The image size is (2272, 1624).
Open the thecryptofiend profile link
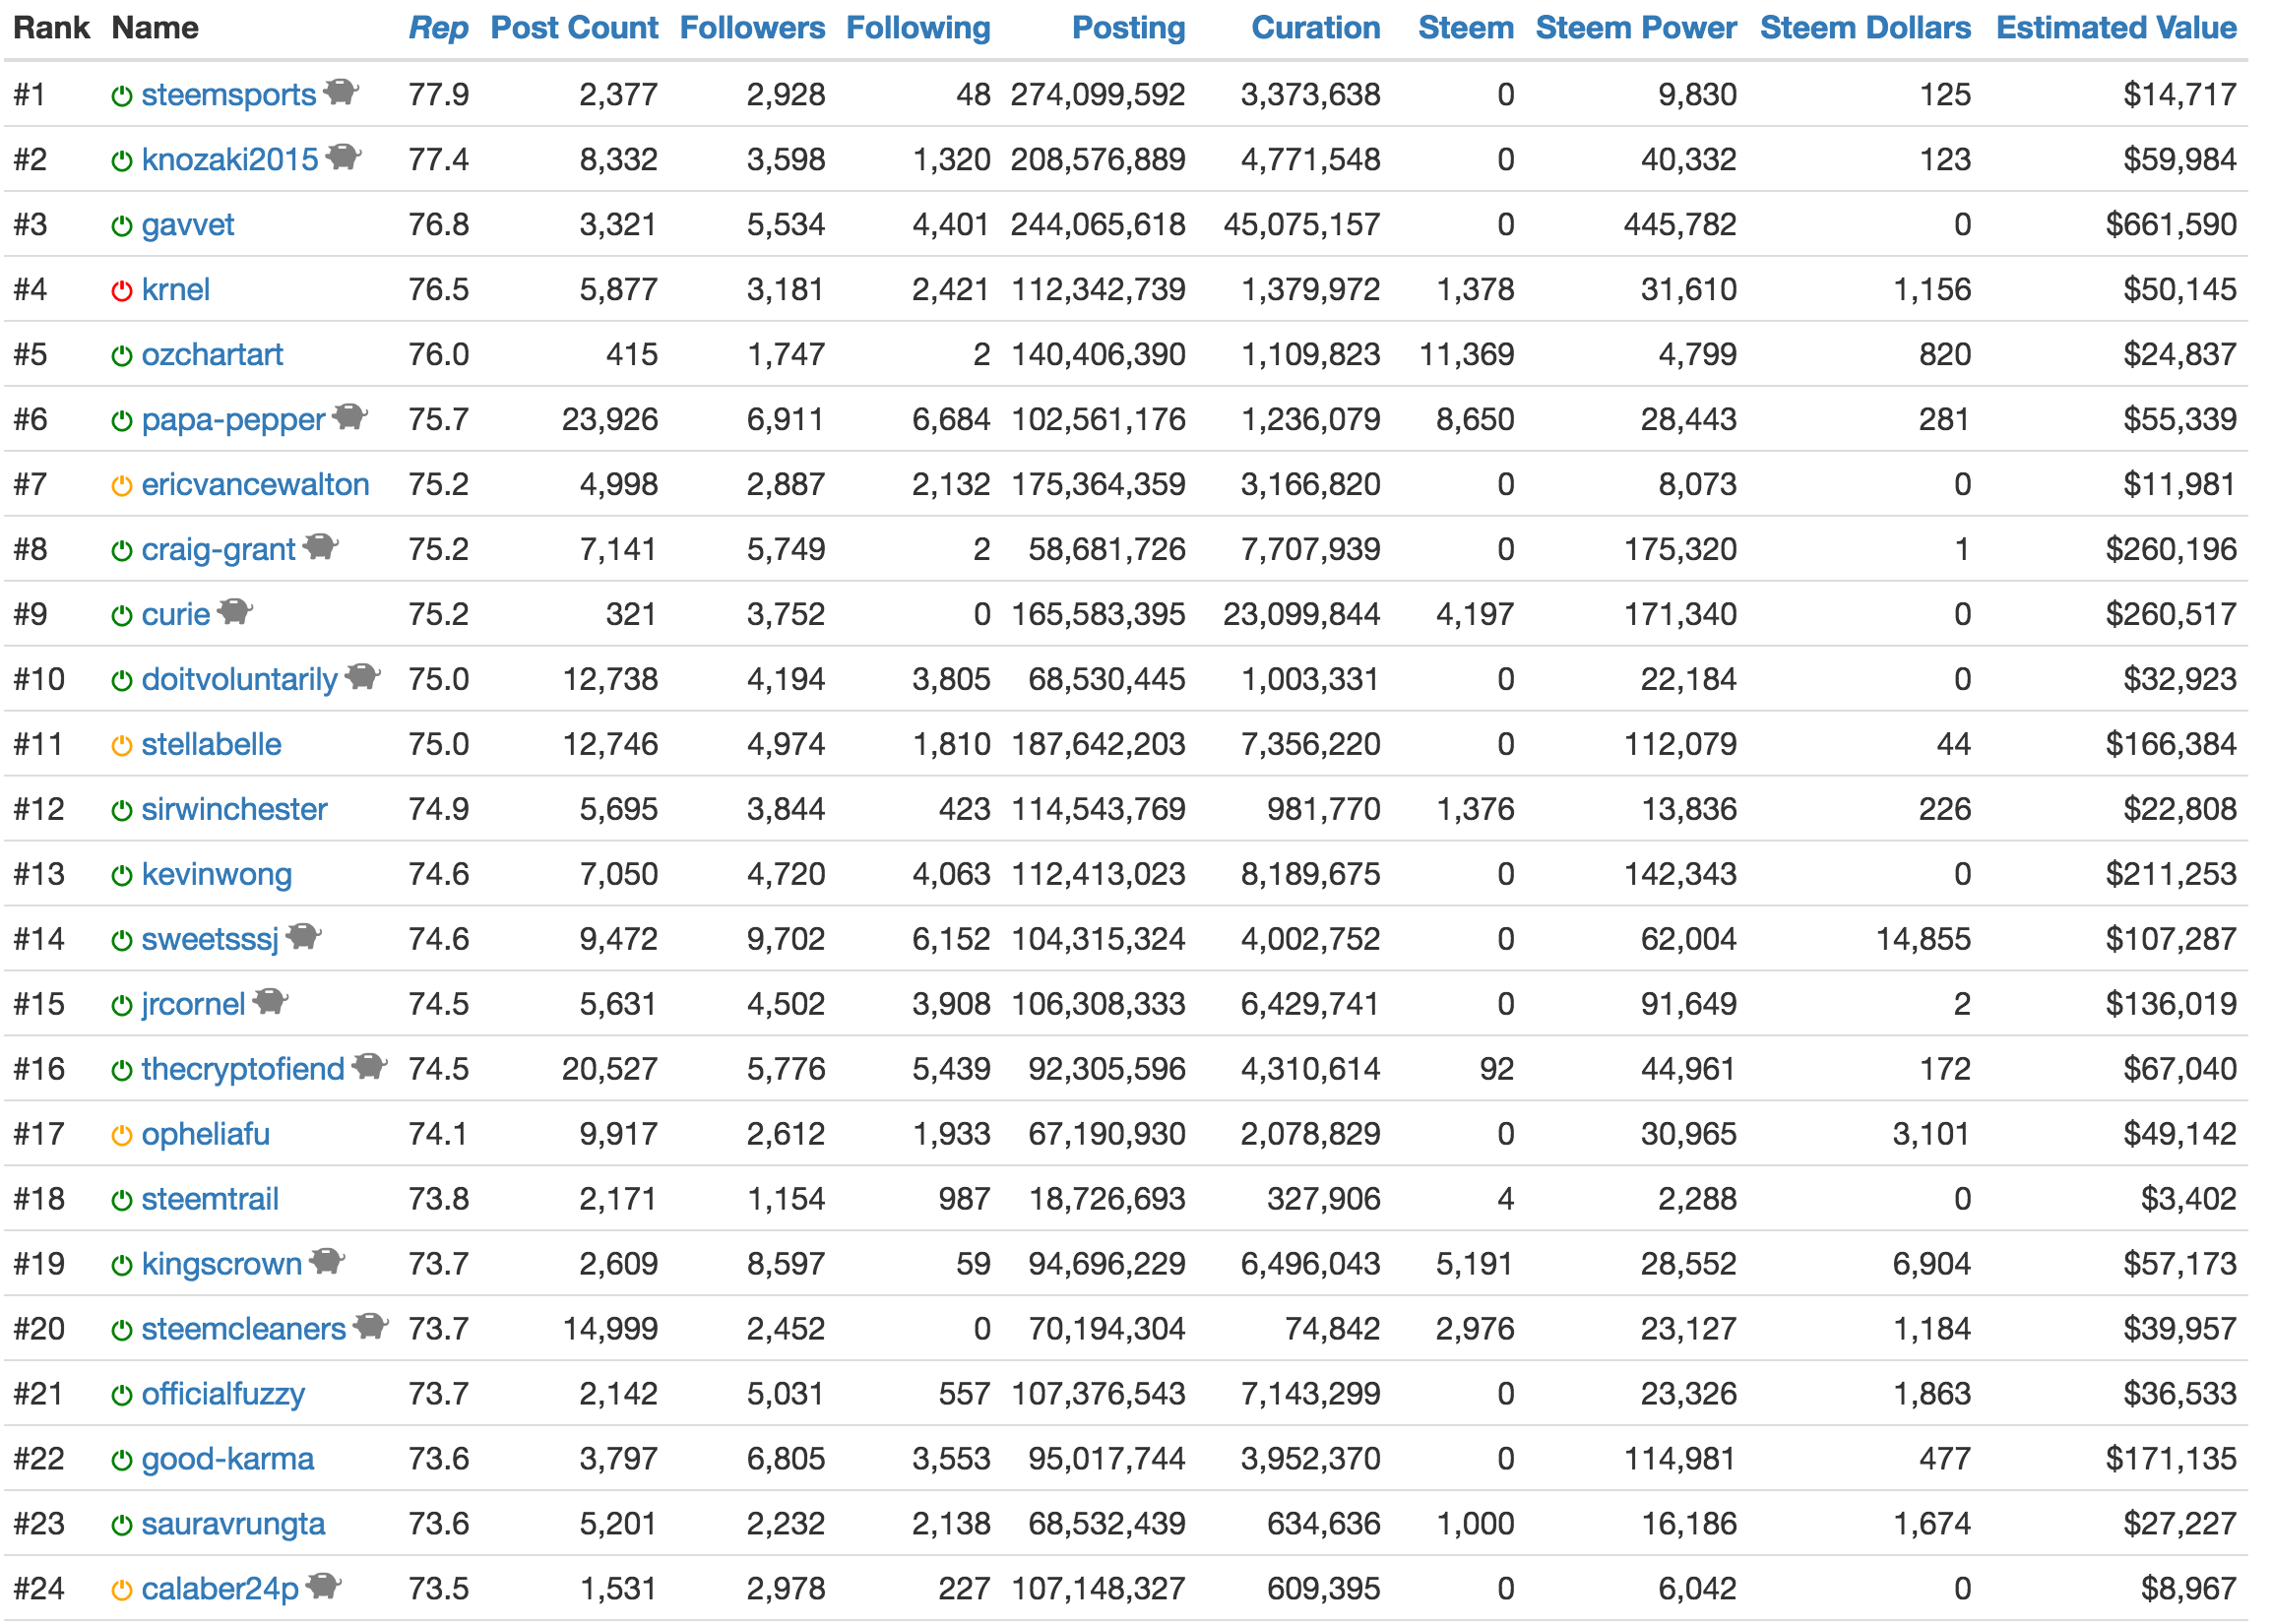pos(243,1070)
